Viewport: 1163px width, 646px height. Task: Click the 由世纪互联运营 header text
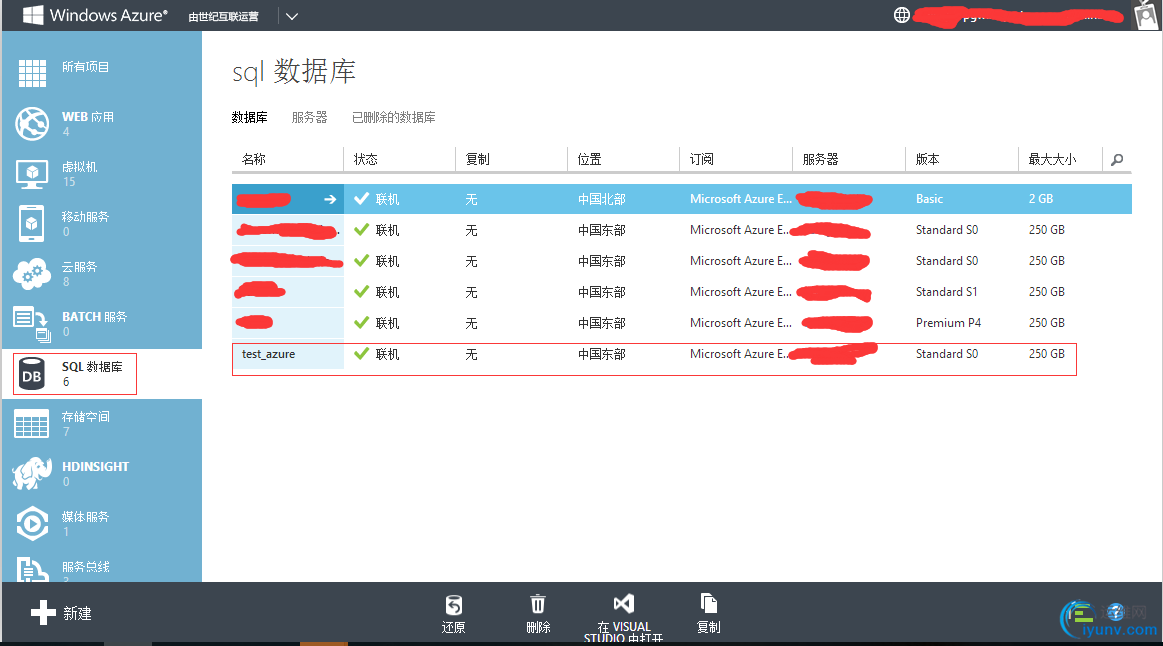223,16
